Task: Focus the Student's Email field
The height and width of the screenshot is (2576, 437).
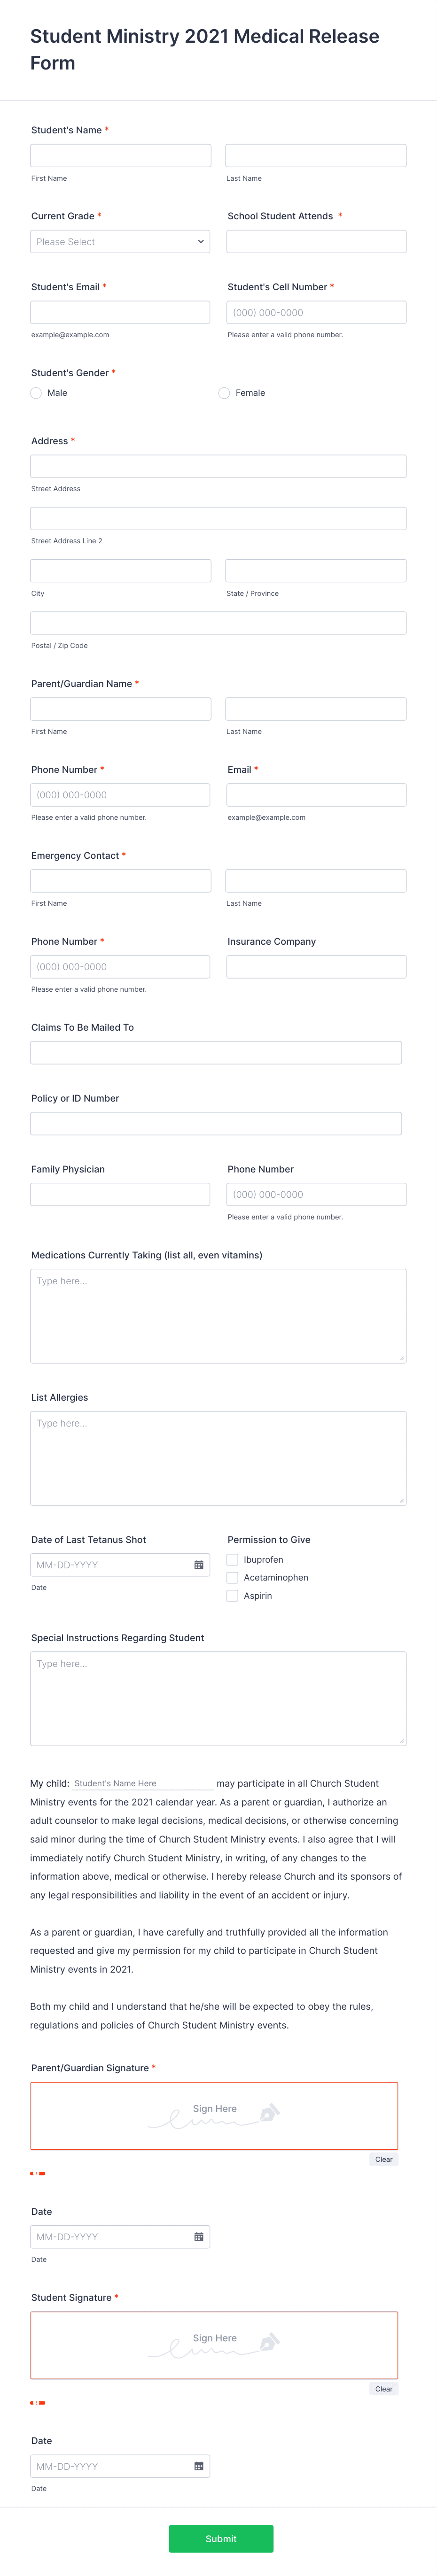Action: pyautogui.click(x=120, y=312)
